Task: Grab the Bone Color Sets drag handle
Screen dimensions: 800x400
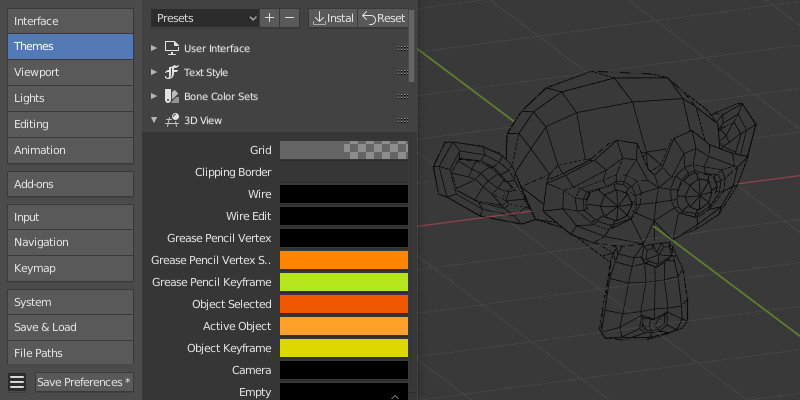Action: [x=403, y=96]
